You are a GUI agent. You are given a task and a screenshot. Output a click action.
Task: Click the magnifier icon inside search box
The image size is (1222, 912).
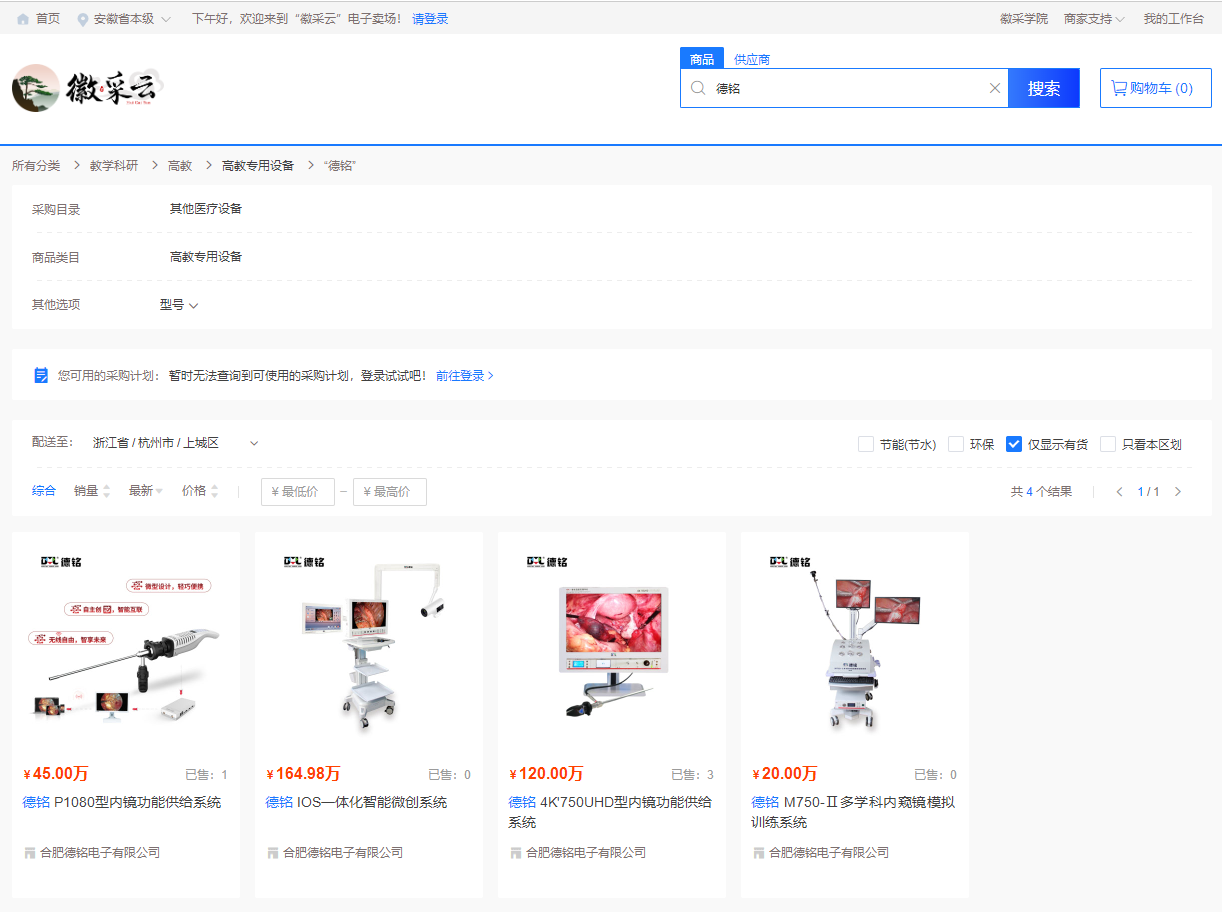(x=698, y=88)
